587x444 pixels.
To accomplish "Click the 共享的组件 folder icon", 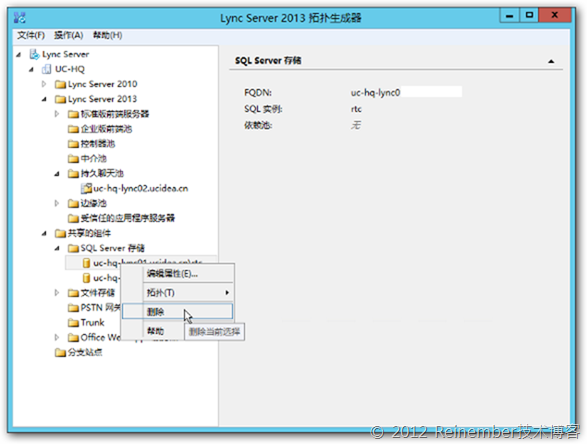I will pos(60,233).
